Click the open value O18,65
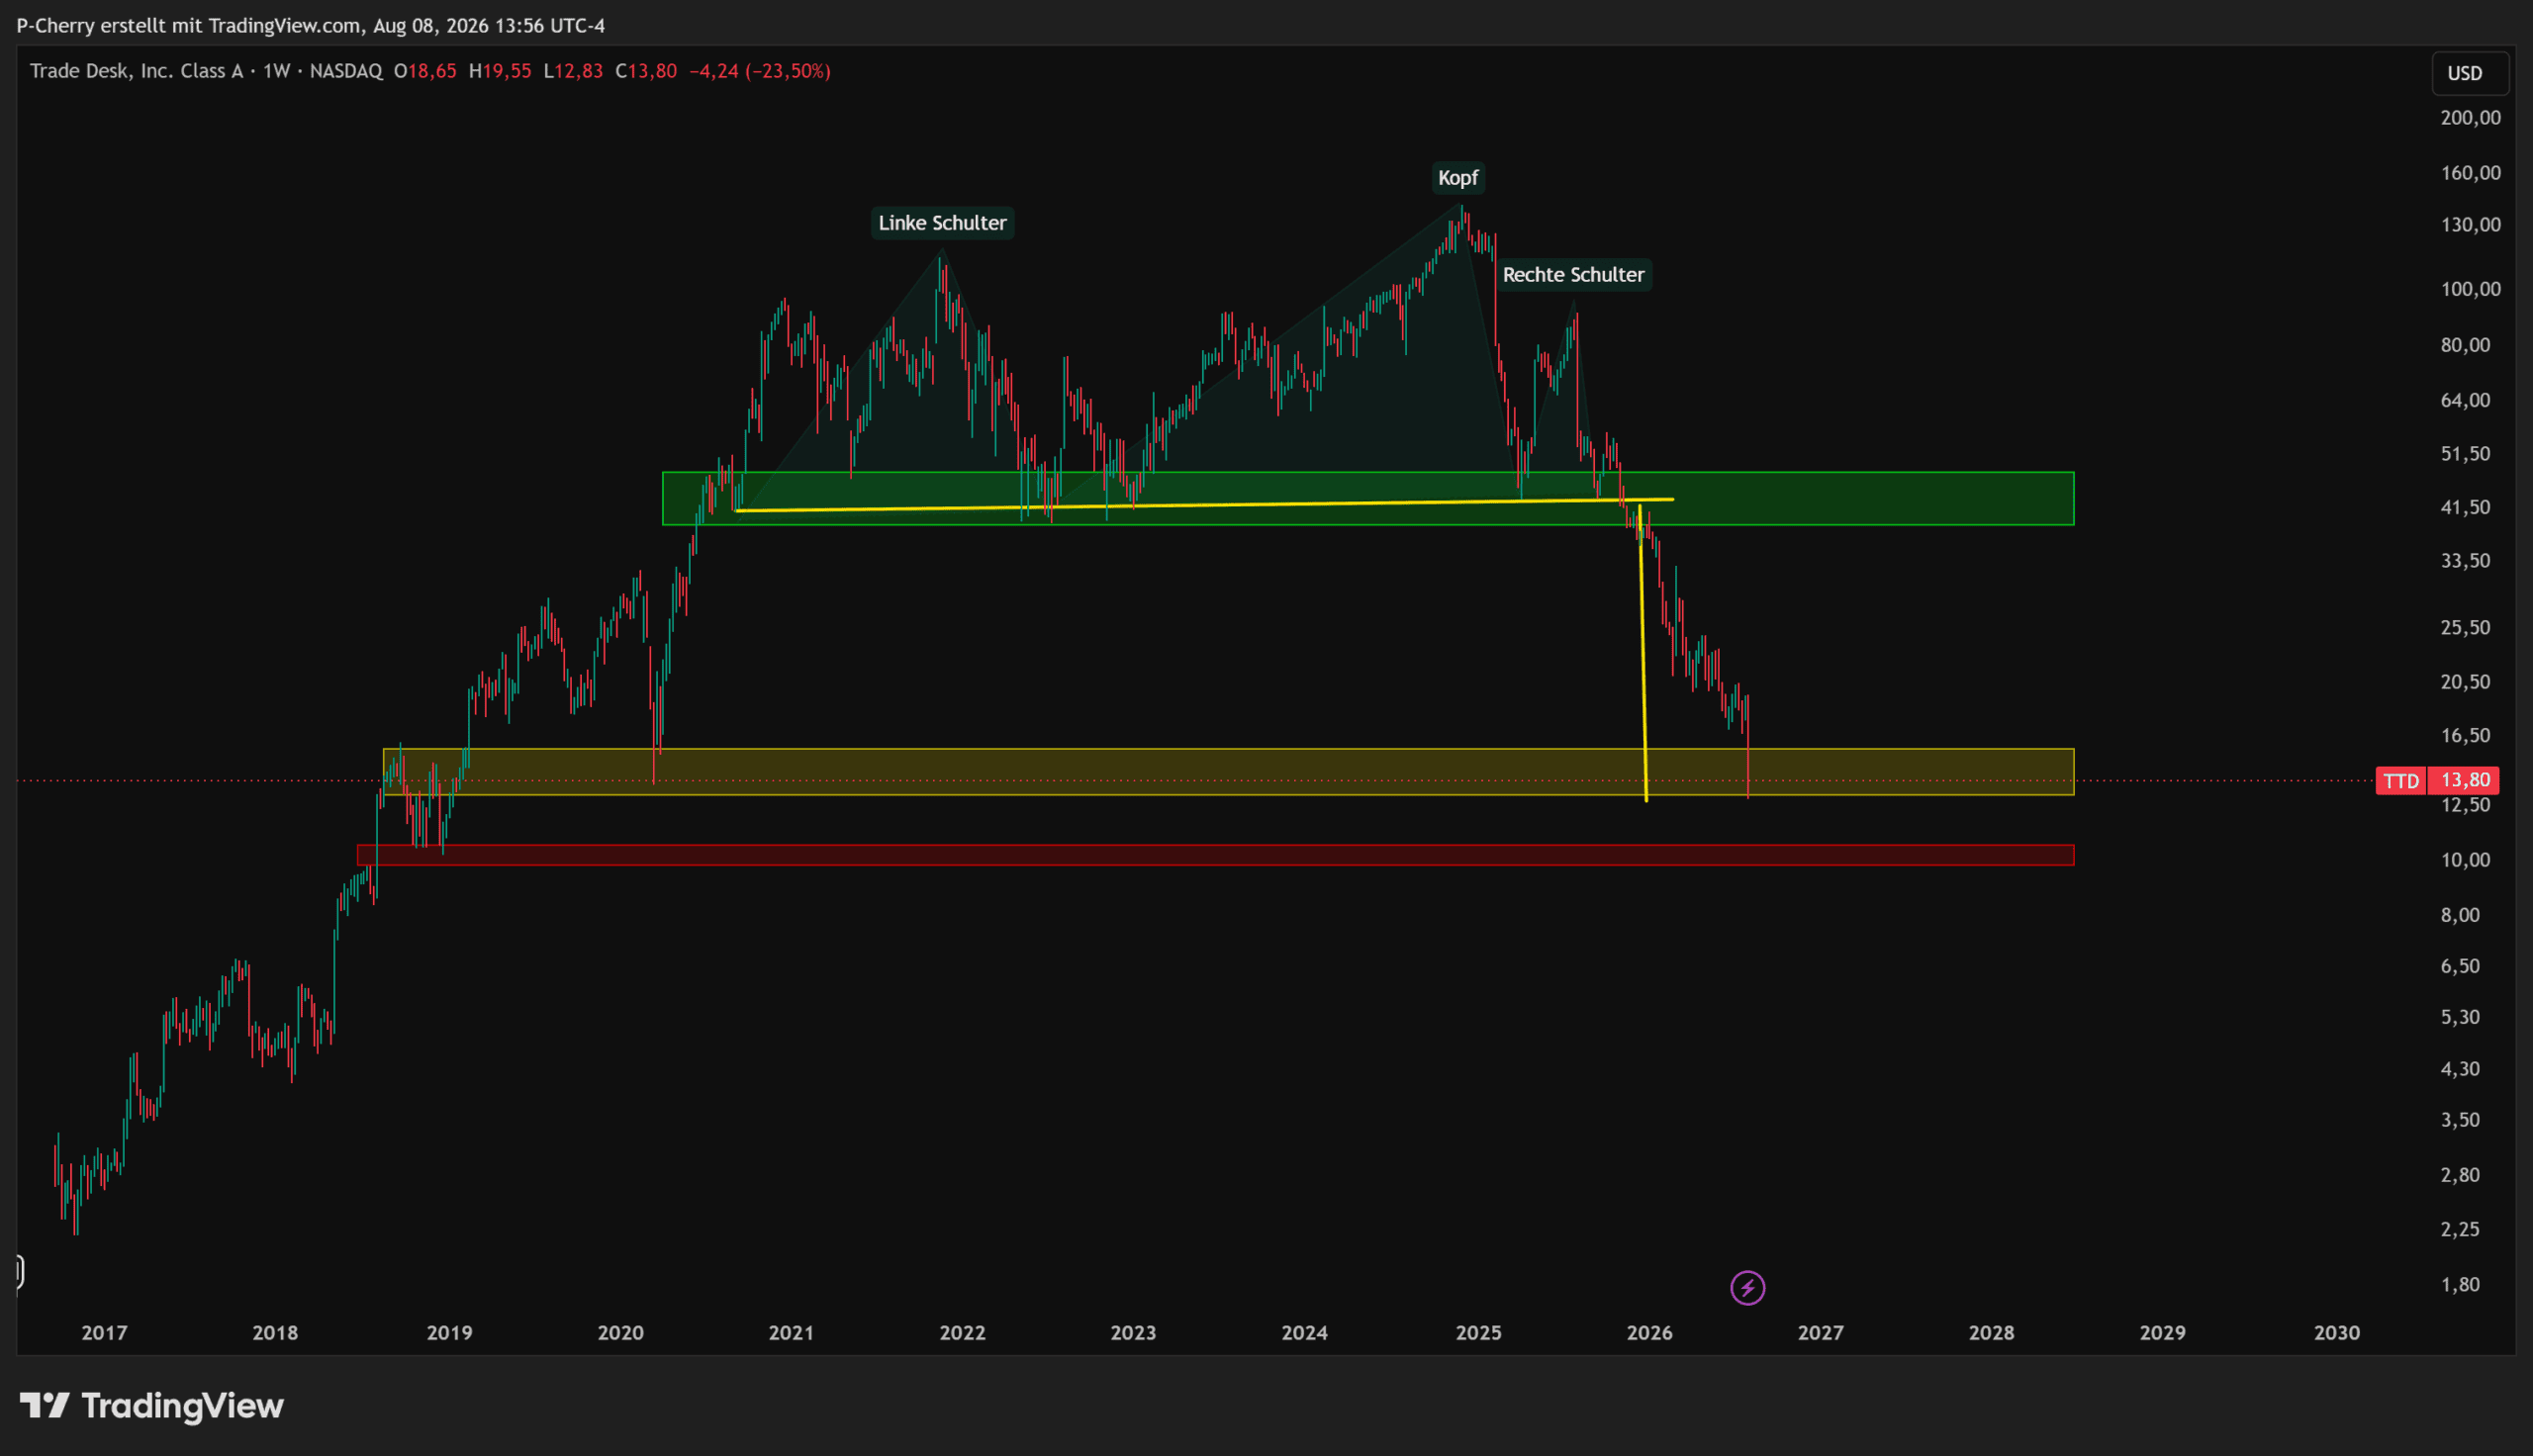Viewport: 2533px width, 1456px height. 425,71
